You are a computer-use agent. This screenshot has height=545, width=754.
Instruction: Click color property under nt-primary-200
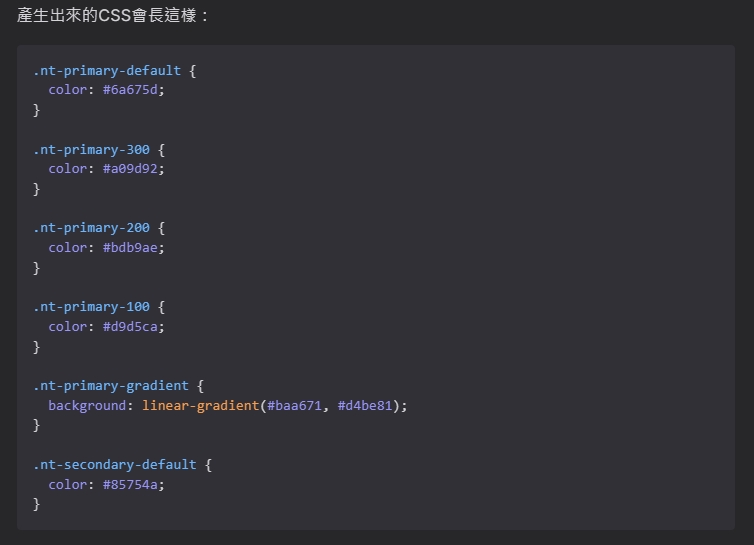pyautogui.click(x=67, y=248)
